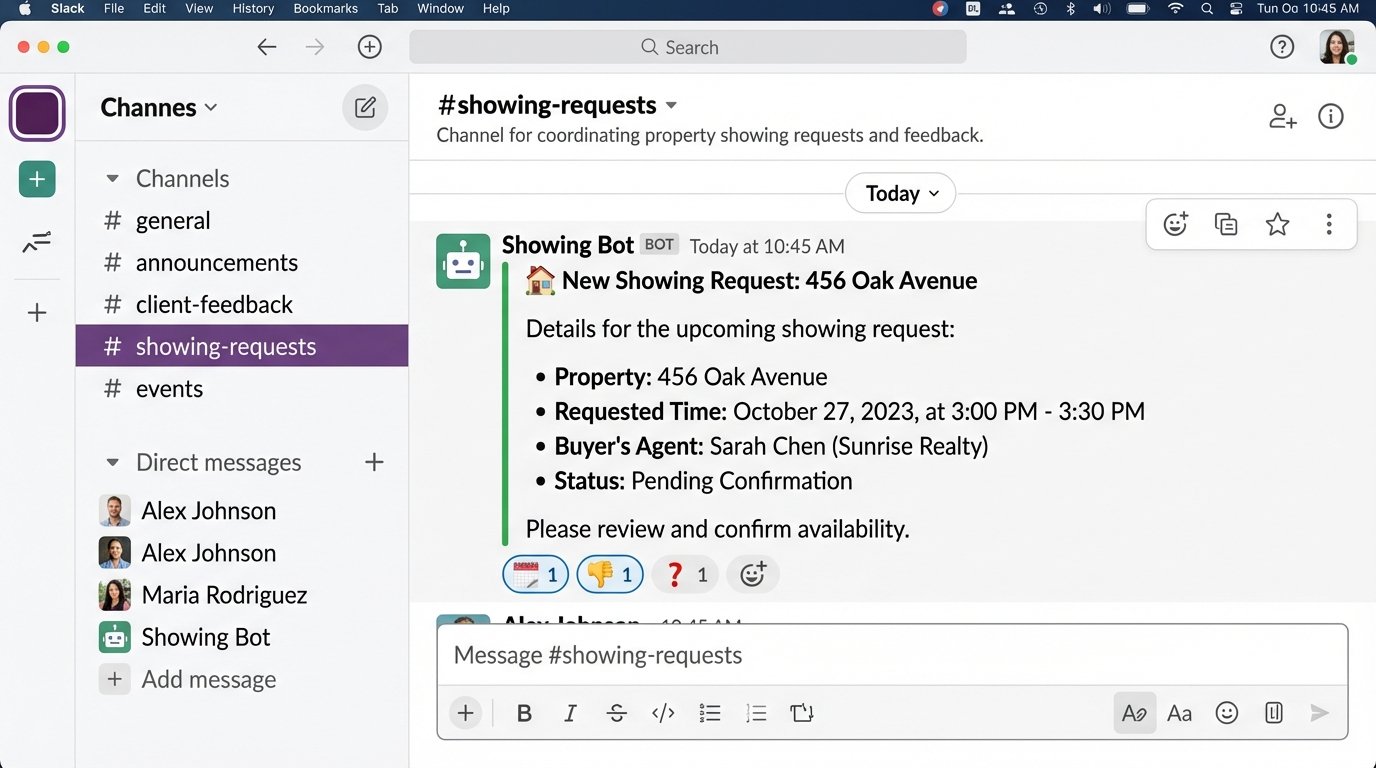Click the add people to channel icon

[1282, 116]
